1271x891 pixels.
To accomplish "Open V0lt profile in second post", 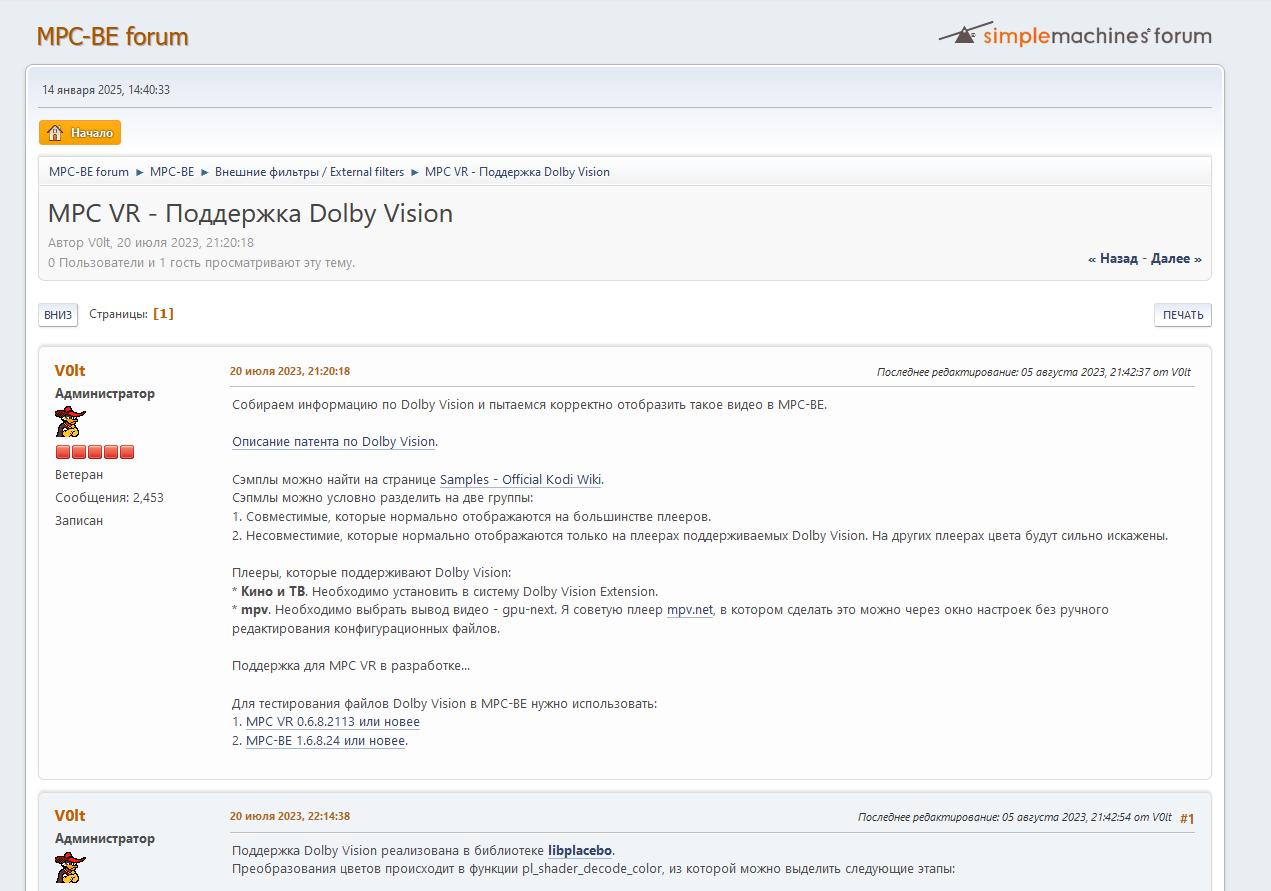I will coord(70,816).
